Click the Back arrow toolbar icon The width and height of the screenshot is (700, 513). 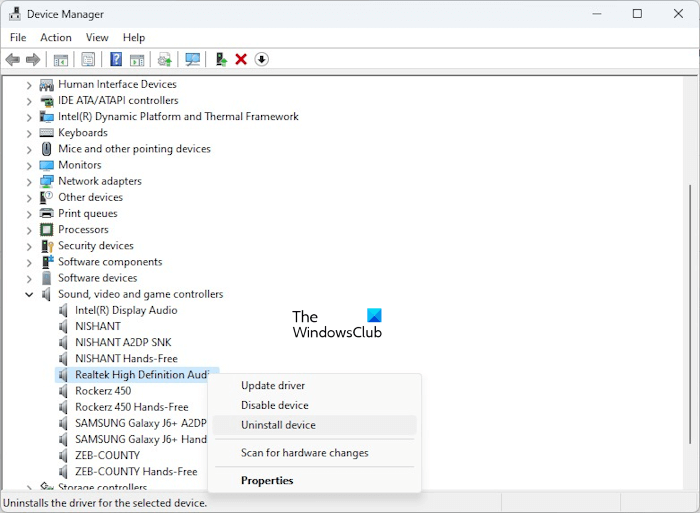tap(13, 59)
